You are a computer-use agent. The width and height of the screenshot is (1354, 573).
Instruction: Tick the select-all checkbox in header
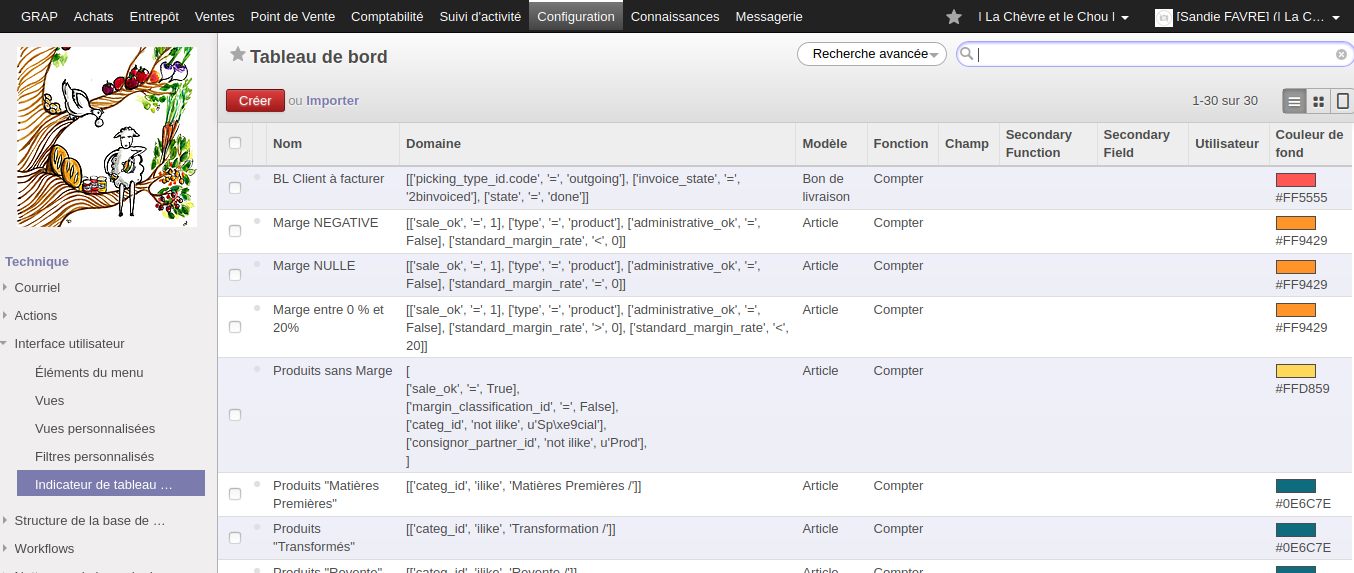tap(235, 143)
